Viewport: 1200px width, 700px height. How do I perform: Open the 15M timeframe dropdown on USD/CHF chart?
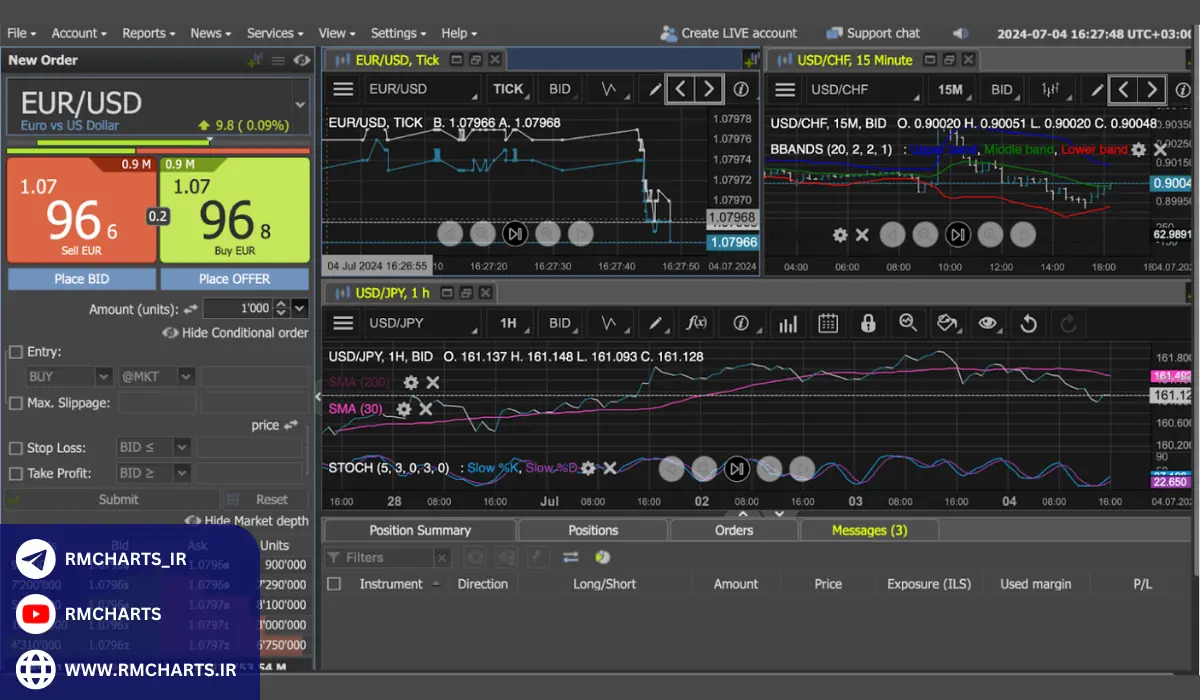coord(951,89)
